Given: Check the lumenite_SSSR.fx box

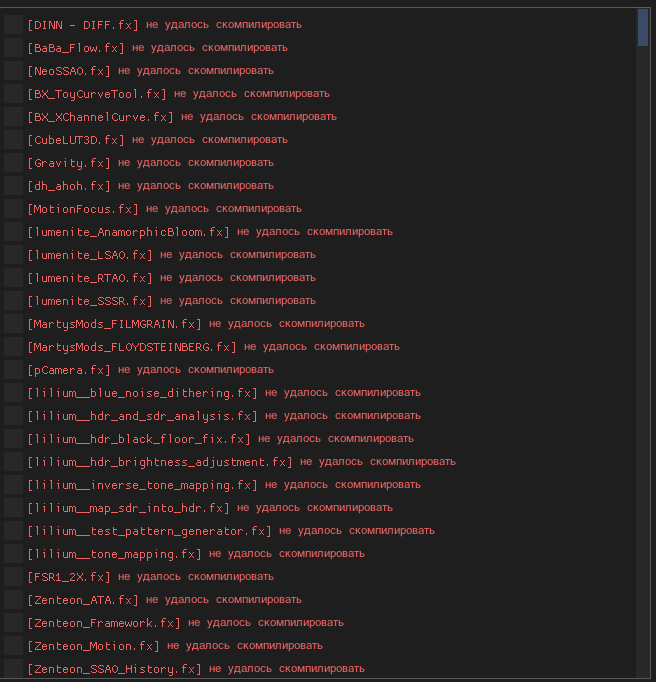Looking at the screenshot, I should coord(13,301).
